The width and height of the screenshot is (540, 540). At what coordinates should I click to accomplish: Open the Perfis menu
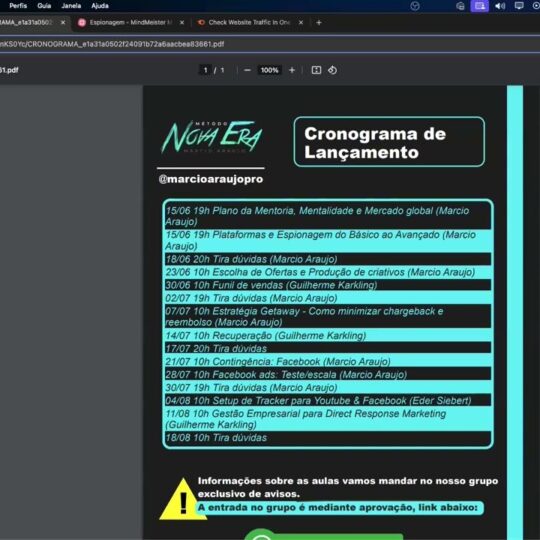18,6
